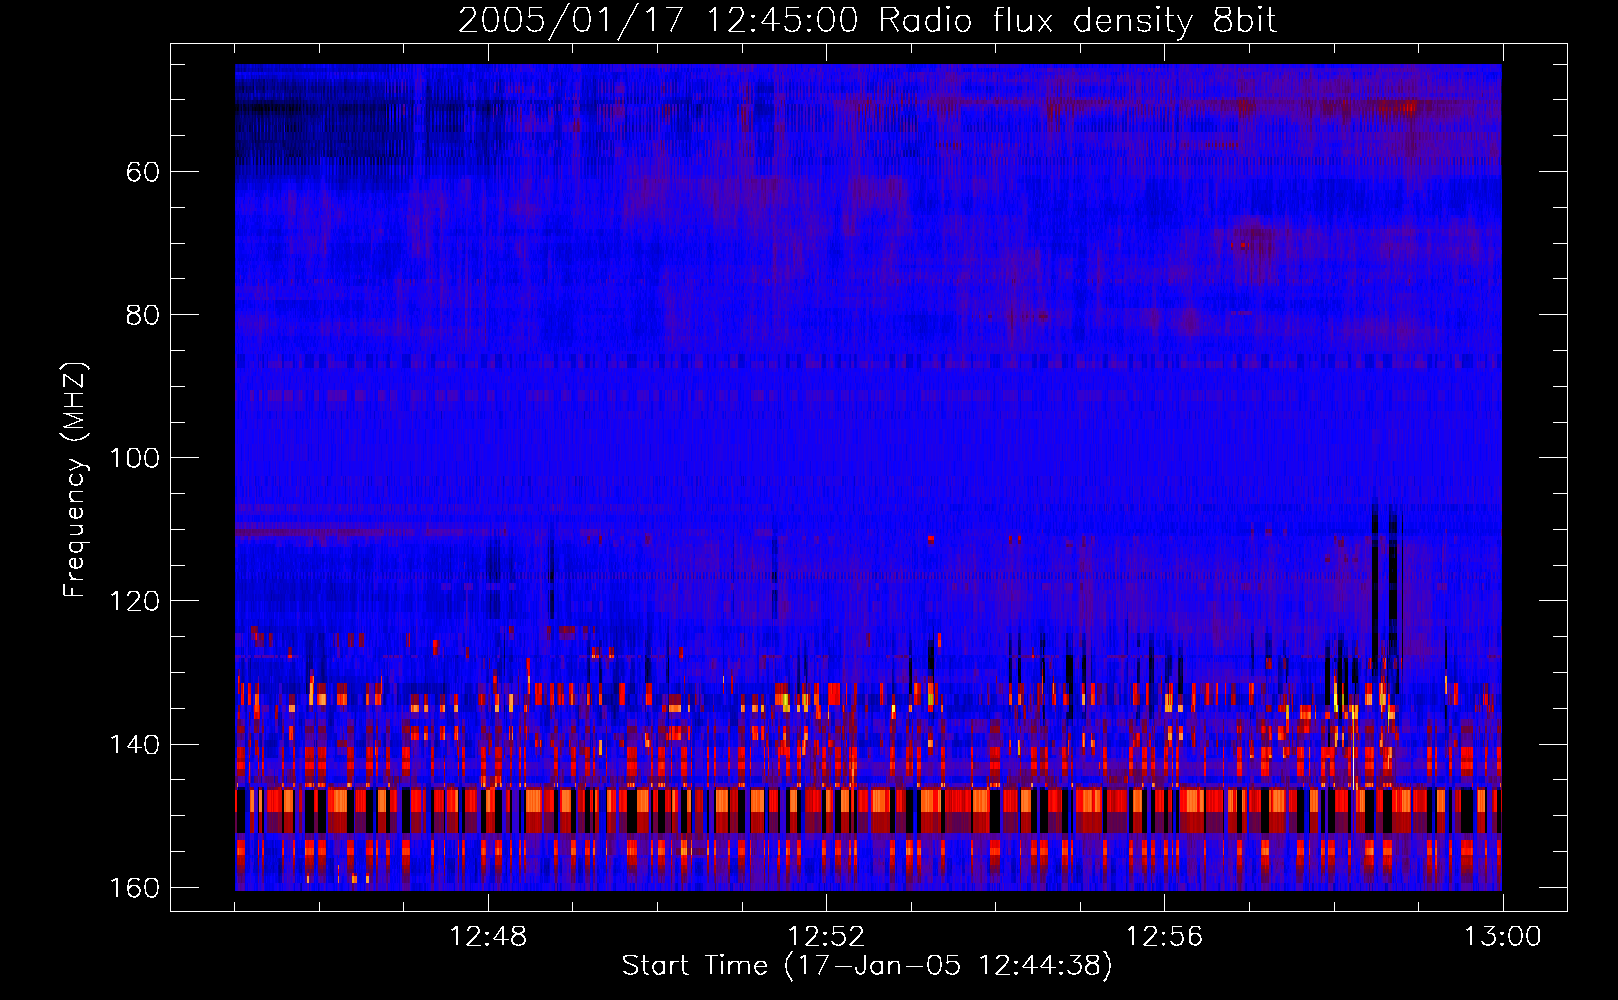Click the 60 frequency tick label
This screenshot has height=1000, width=1618.
click(143, 172)
